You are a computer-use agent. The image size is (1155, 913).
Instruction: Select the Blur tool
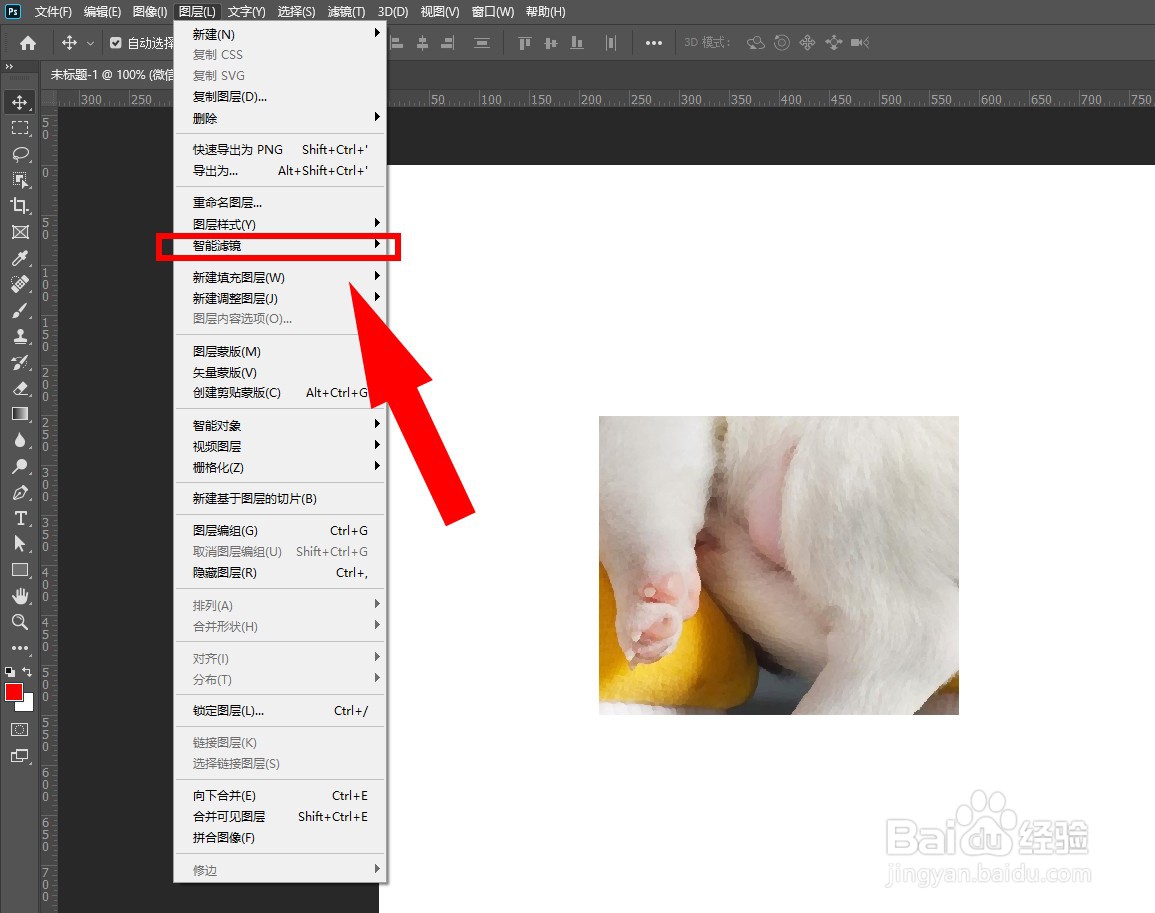pyautogui.click(x=20, y=440)
